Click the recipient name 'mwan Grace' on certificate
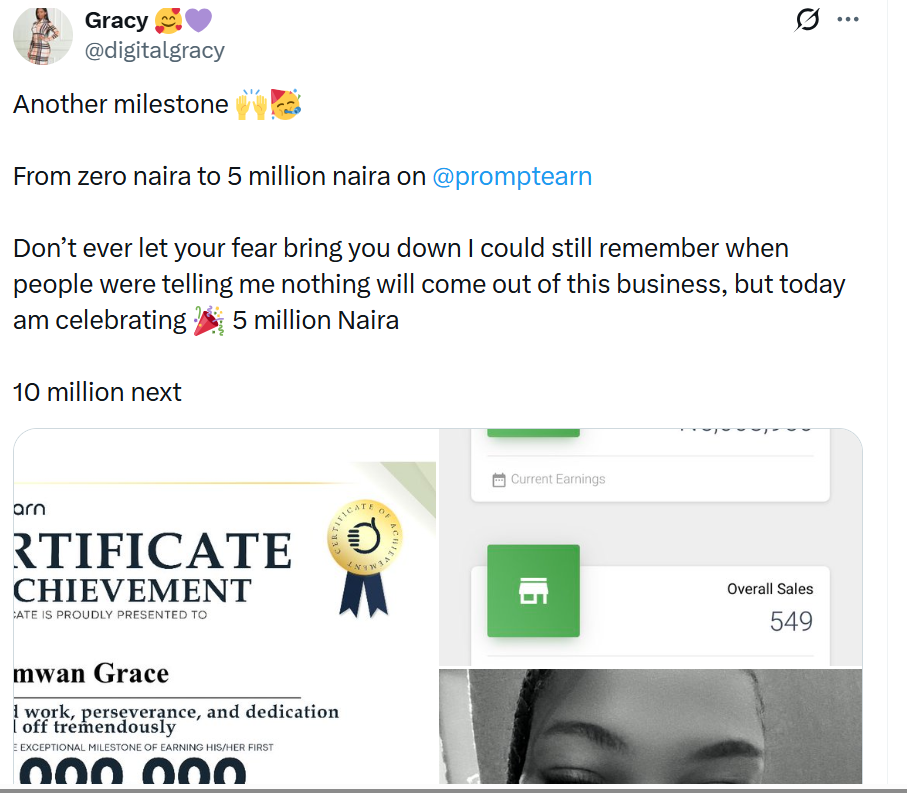Screen dimensions: 907x793 (91, 673)
